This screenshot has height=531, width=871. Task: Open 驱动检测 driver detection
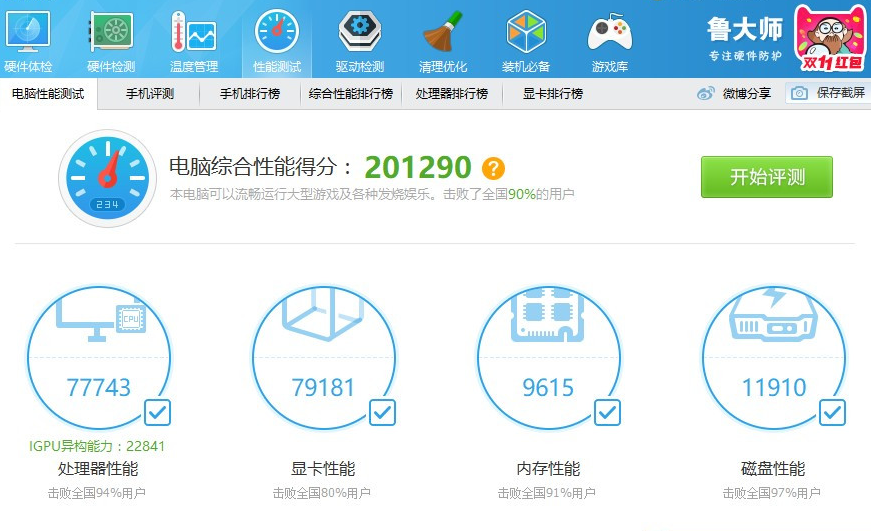[x=359, y=42]
